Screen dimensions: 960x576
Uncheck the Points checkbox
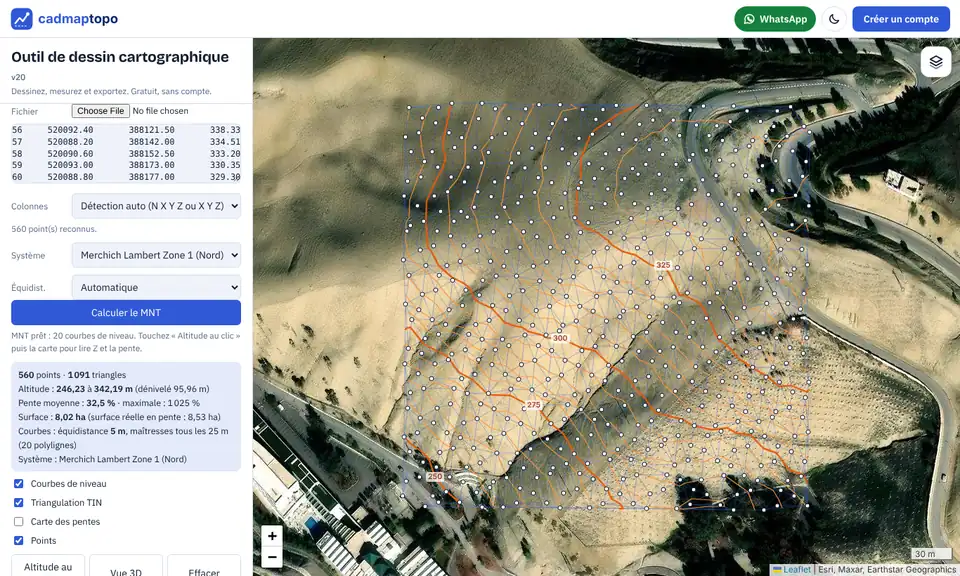pos(19,540)
